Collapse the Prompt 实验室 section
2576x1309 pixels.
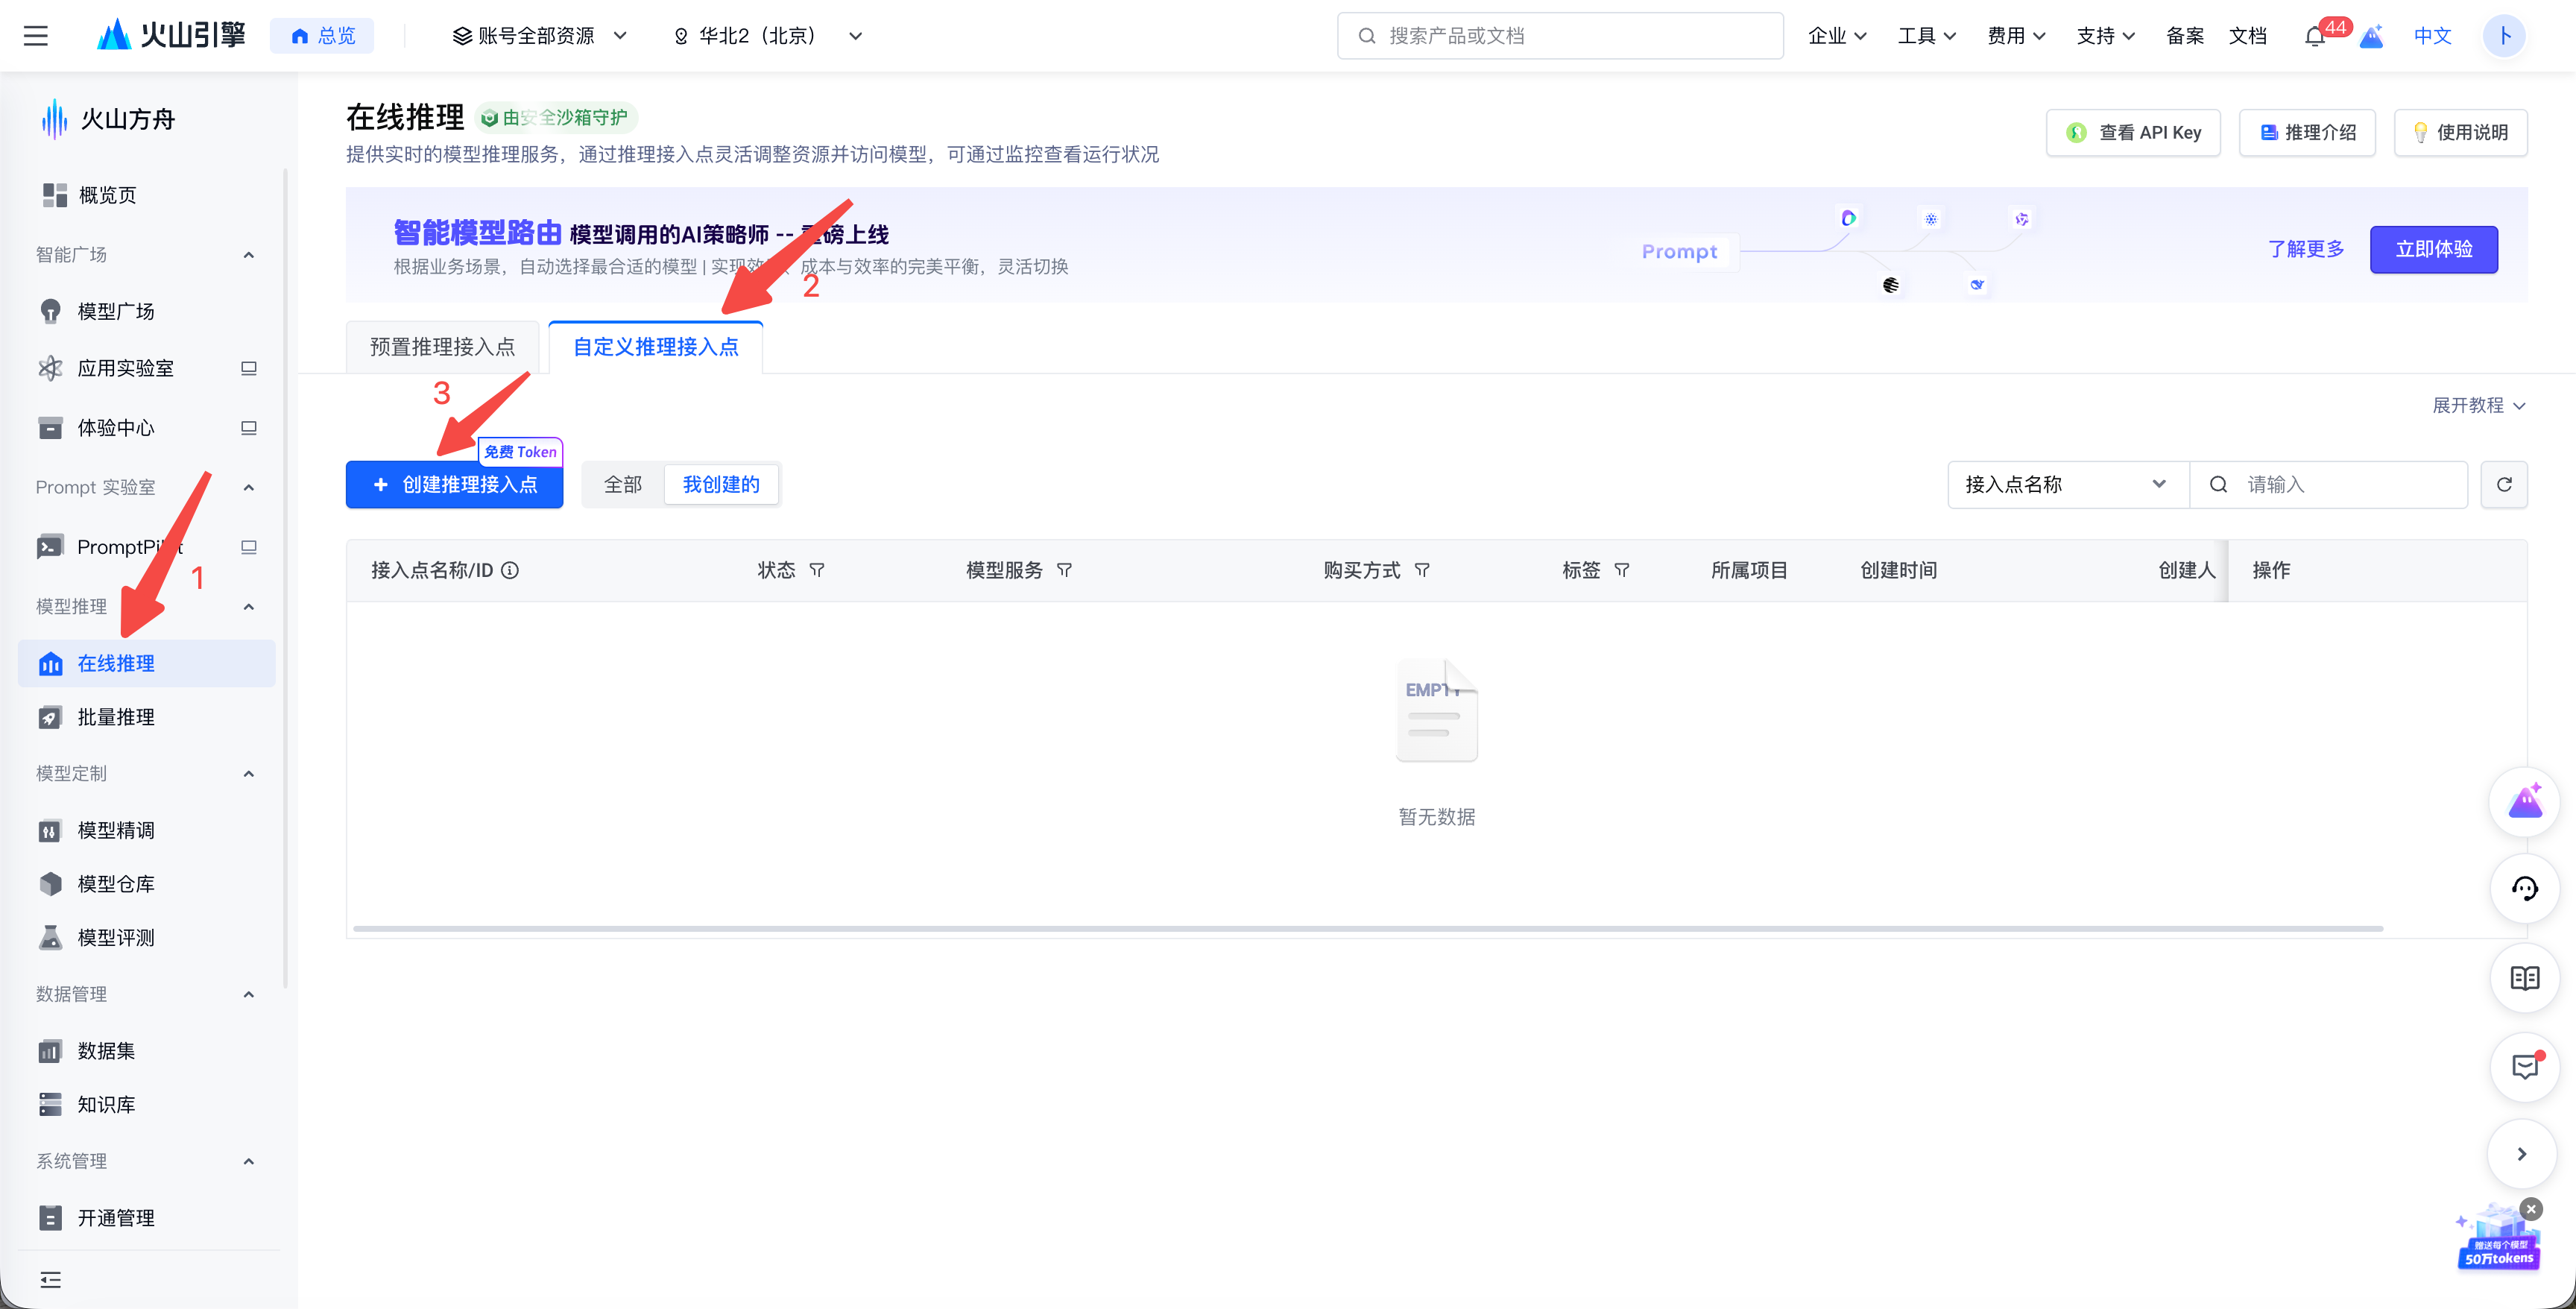point(249,487)
